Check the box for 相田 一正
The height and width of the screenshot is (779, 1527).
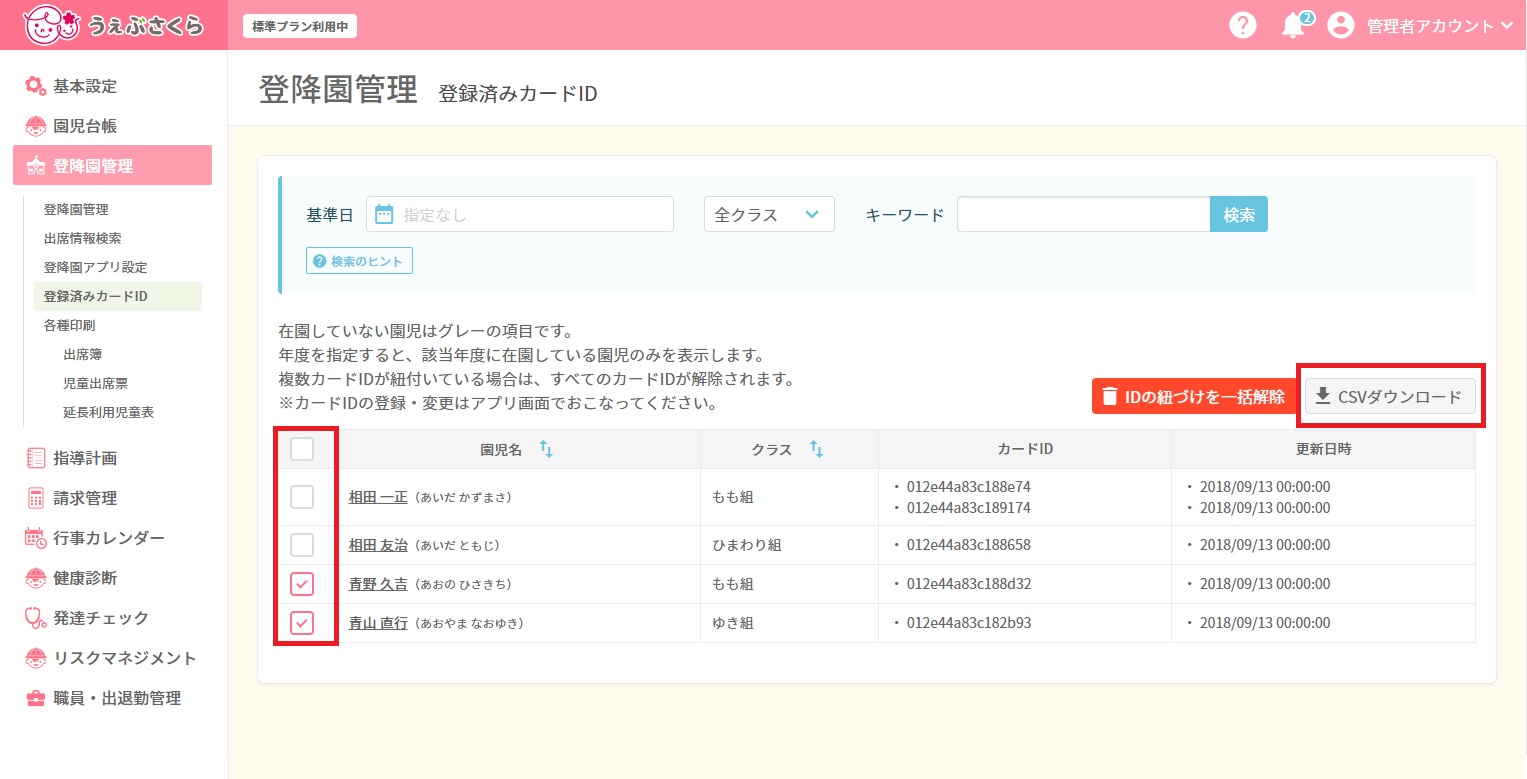[302, 497]
